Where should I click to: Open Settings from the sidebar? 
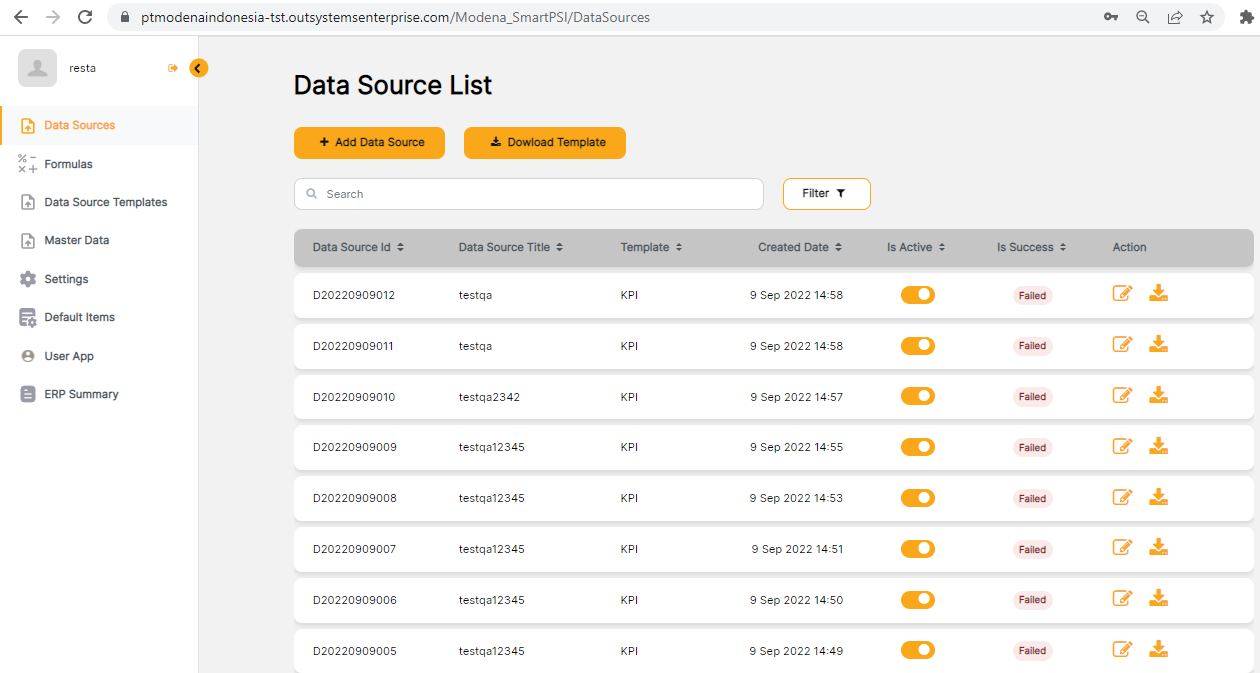pos(66,279)
